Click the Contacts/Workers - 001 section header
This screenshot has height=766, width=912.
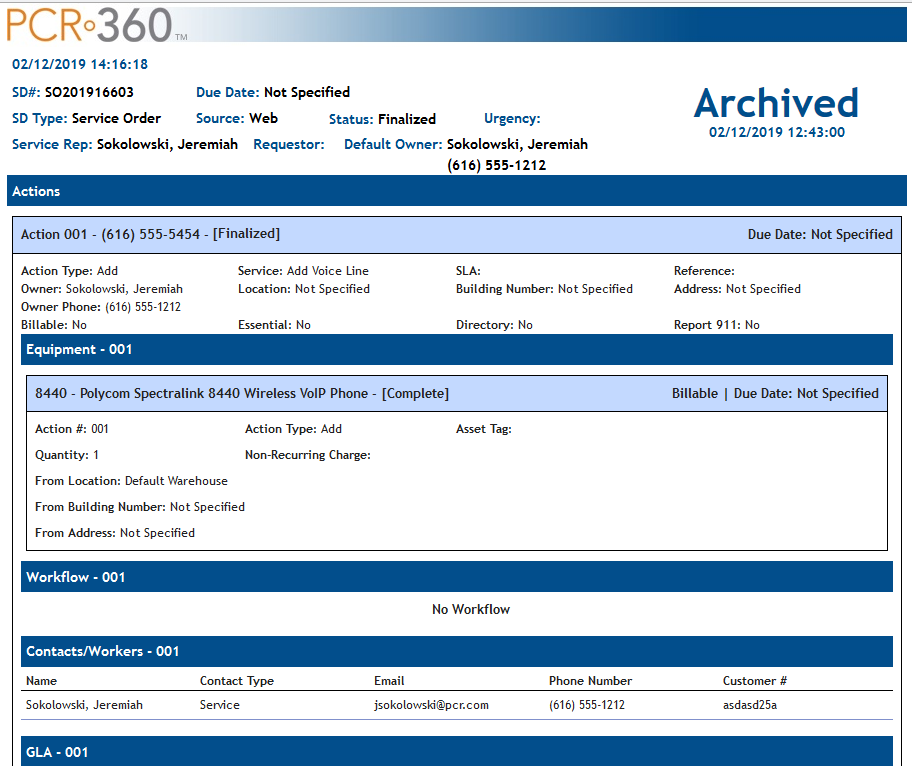pos(457,651)
